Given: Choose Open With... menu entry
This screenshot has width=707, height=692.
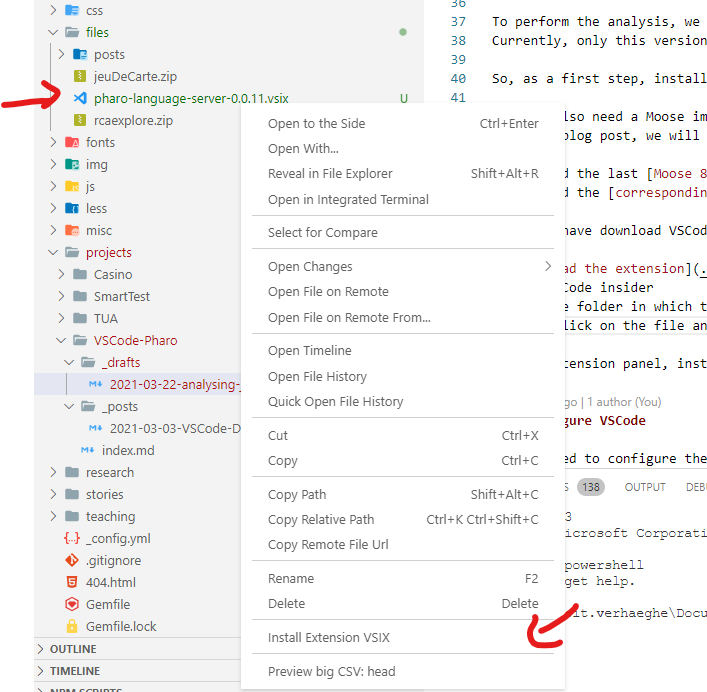Looking at the screenshot, I should [x=403, y=148].
